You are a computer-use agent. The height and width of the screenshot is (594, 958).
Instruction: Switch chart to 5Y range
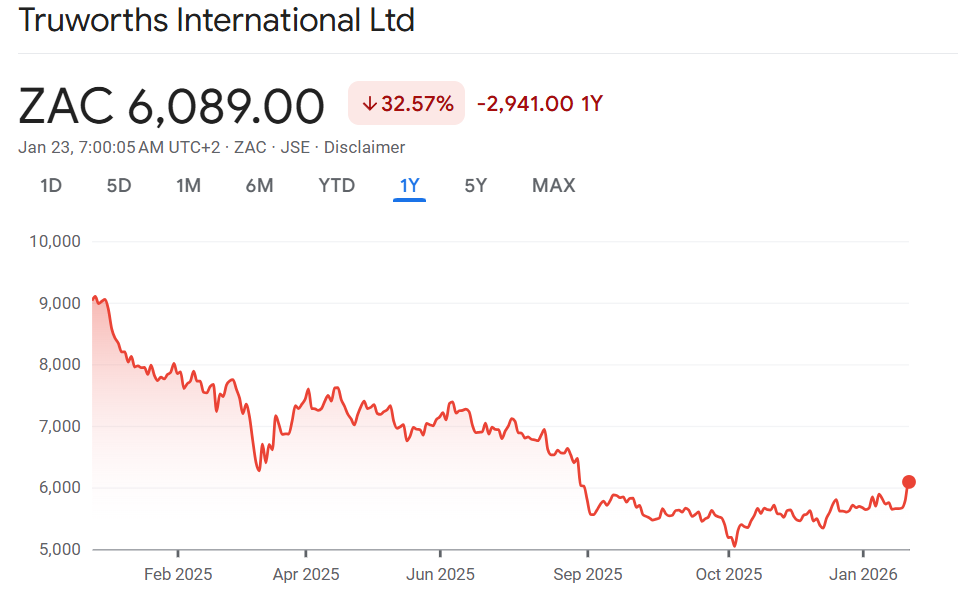476,185
